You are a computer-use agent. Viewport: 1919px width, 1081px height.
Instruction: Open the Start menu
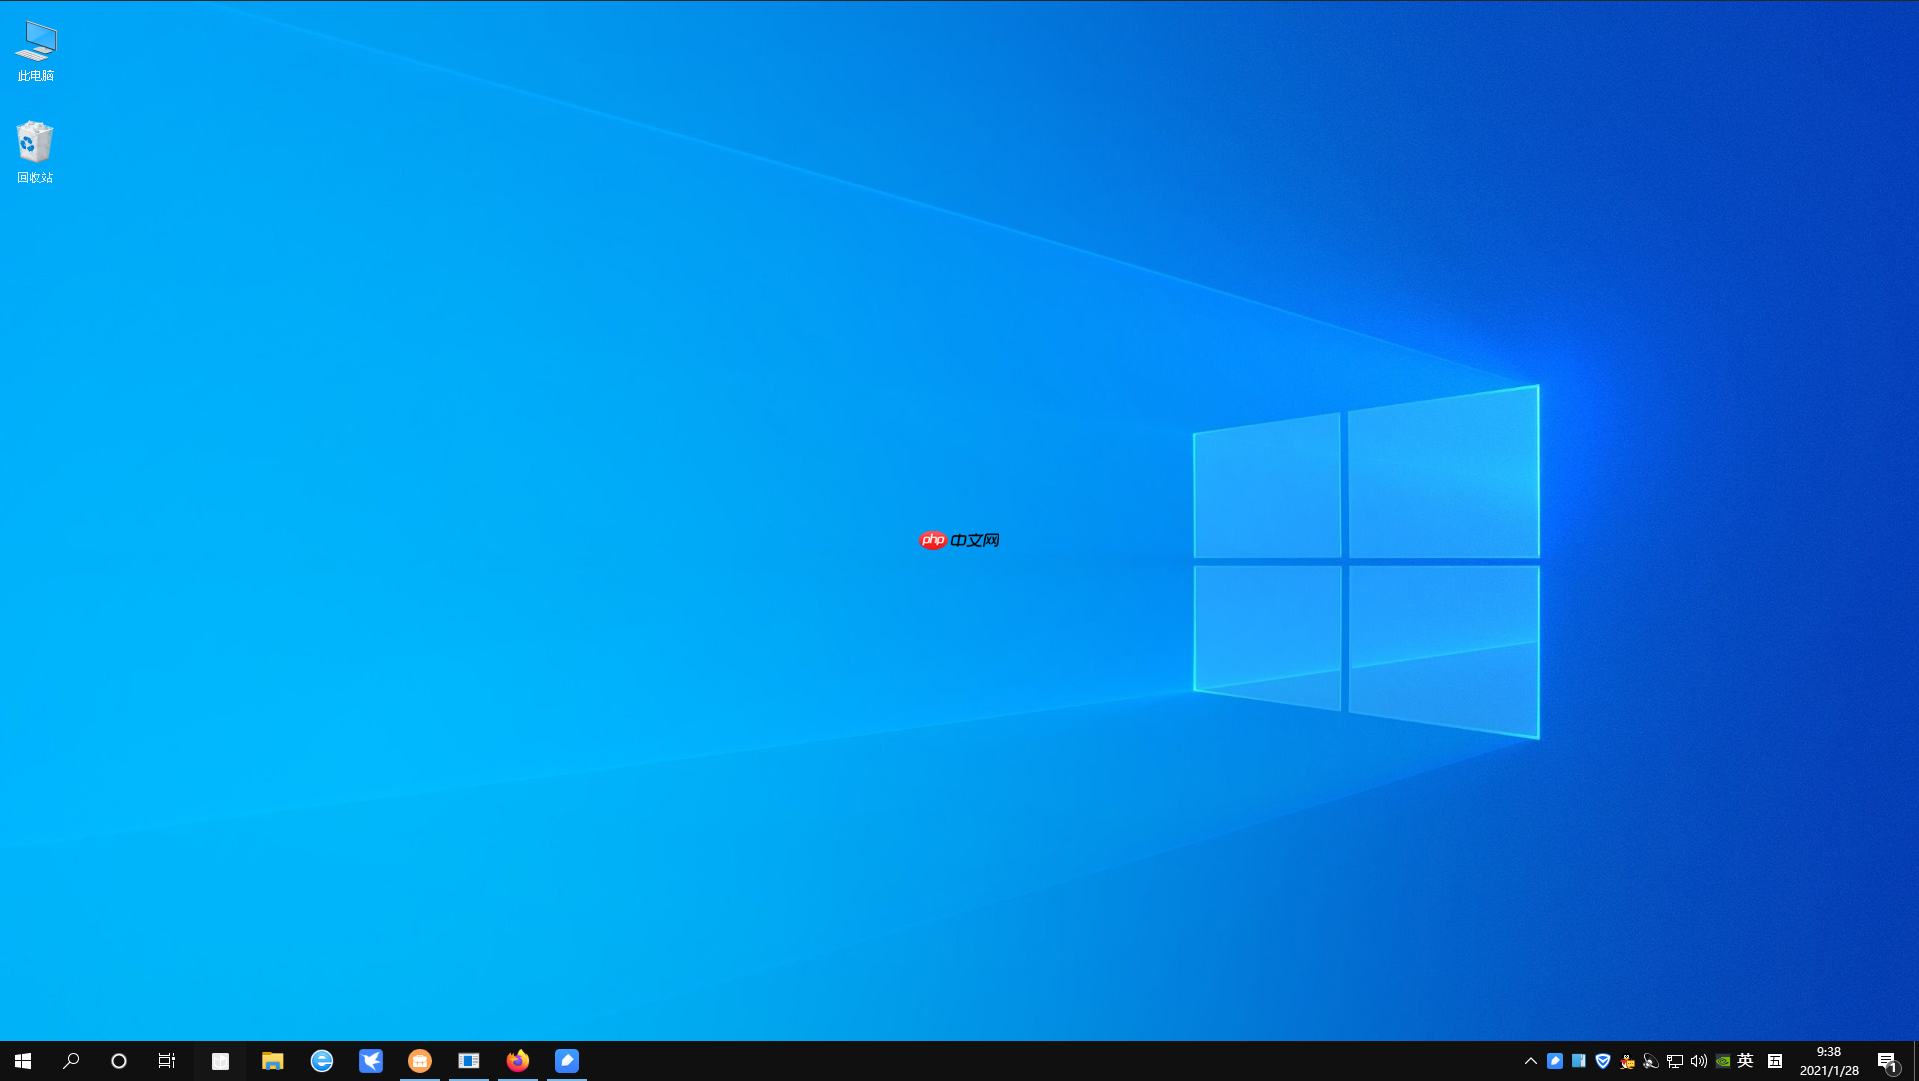(x=22, y=1060)
